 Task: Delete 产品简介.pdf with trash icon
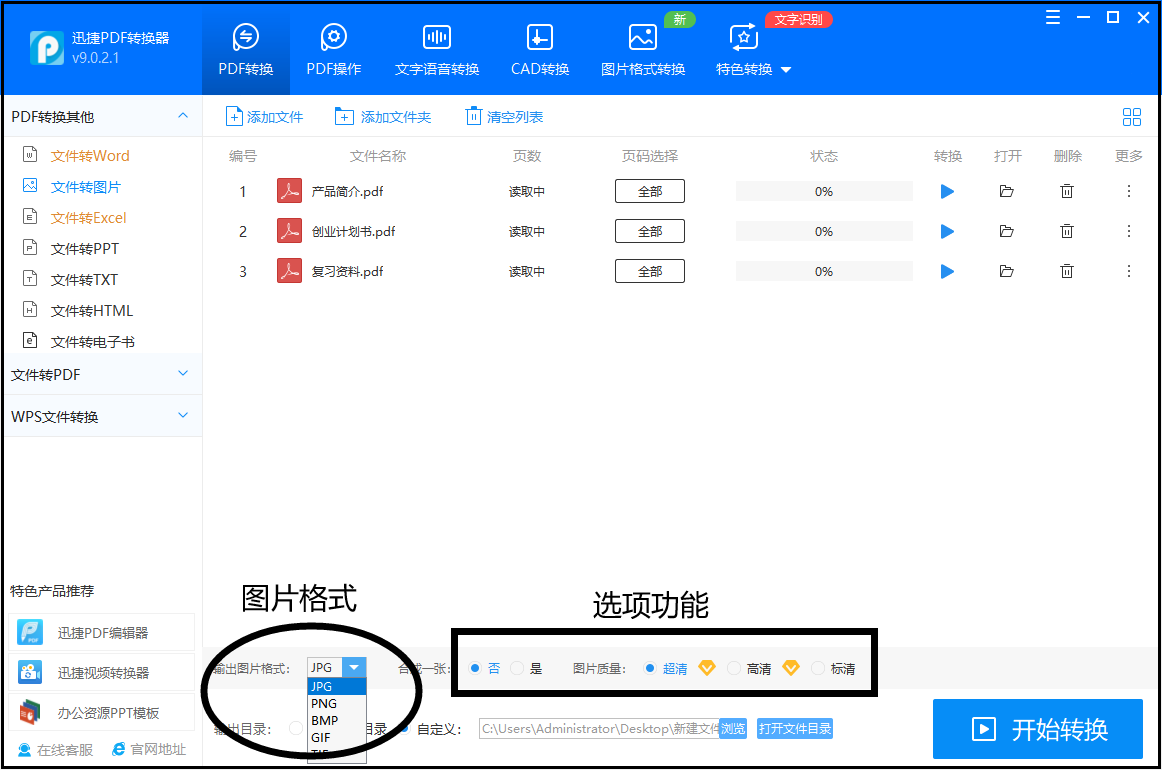click(1067, 191)
